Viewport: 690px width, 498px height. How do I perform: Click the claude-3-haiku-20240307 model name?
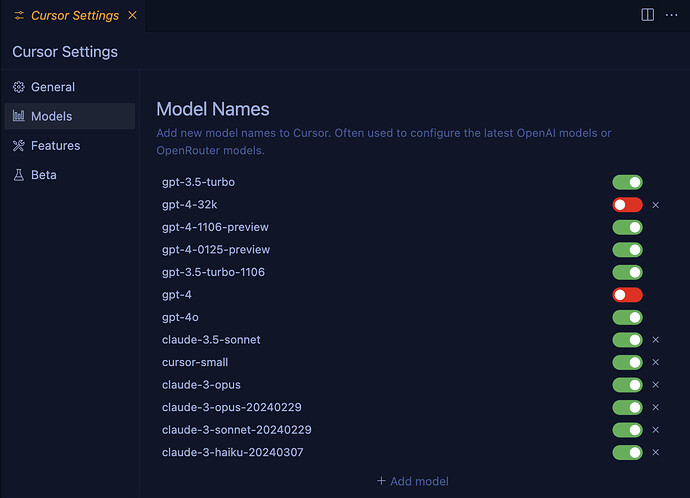pyautogui.click(x=233, y=452)
